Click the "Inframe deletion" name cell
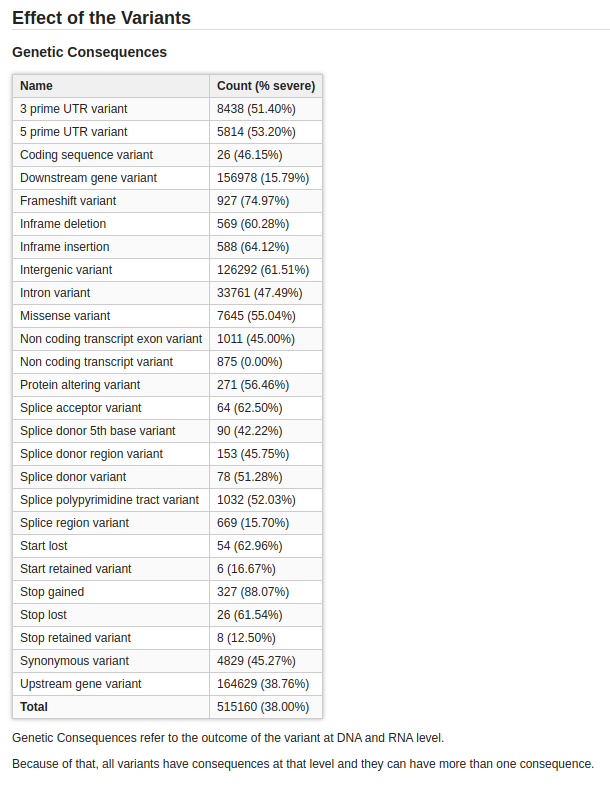Screen dimensions: 610x792 pos(63,224)
